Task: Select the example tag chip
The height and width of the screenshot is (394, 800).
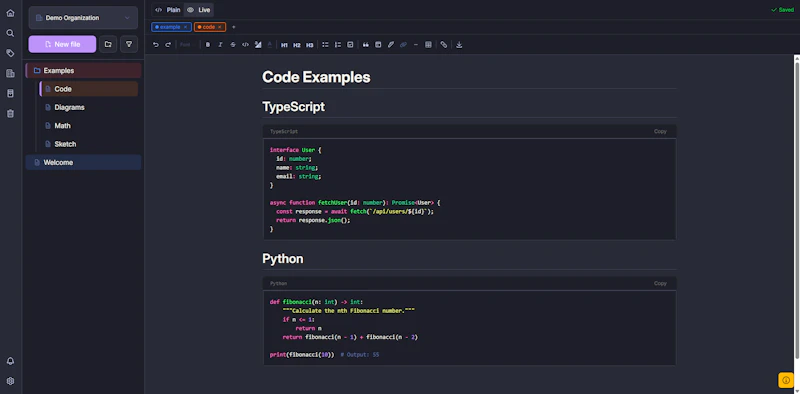Action: click(x=171, y=27)
